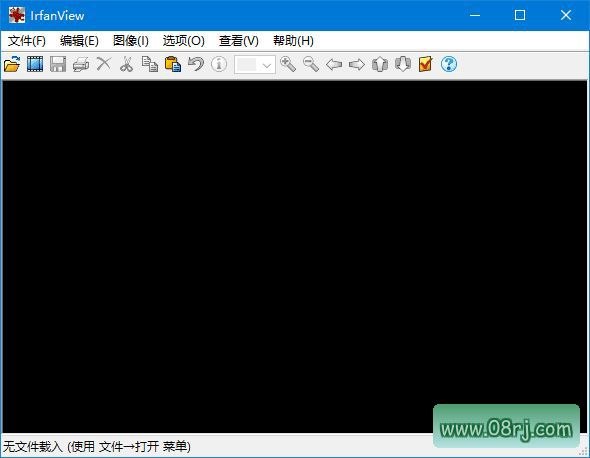
Task: Open the 查看(V) menu
Action: pos(239,41)
